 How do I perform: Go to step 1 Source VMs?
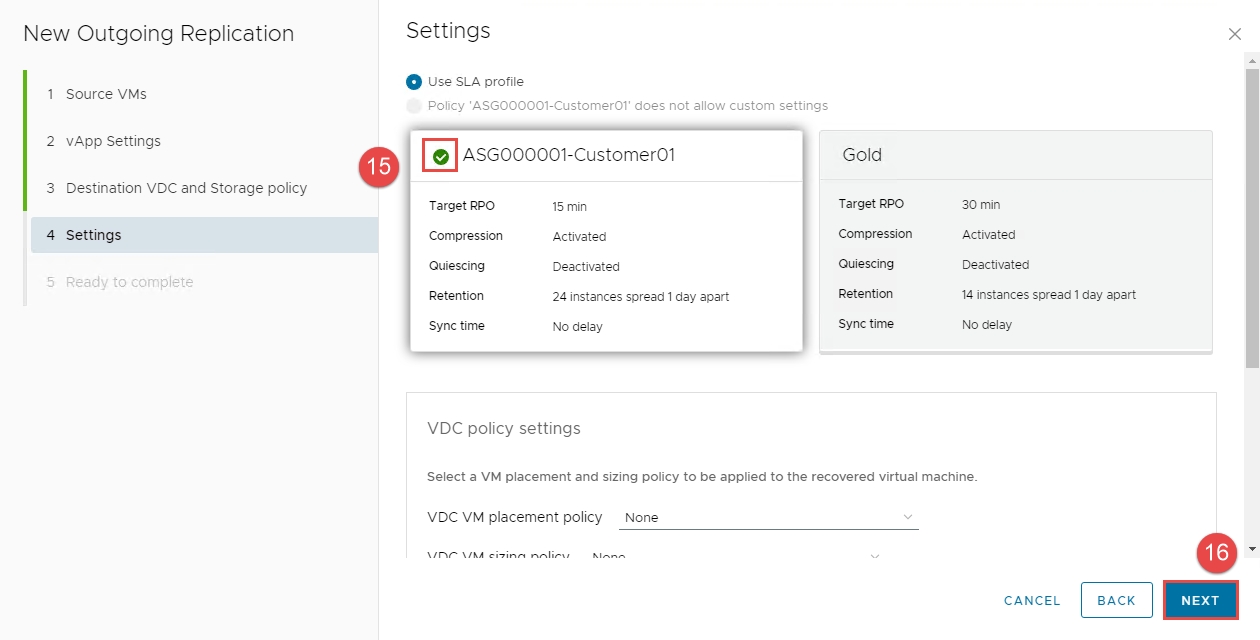click(x=106, y=94)
